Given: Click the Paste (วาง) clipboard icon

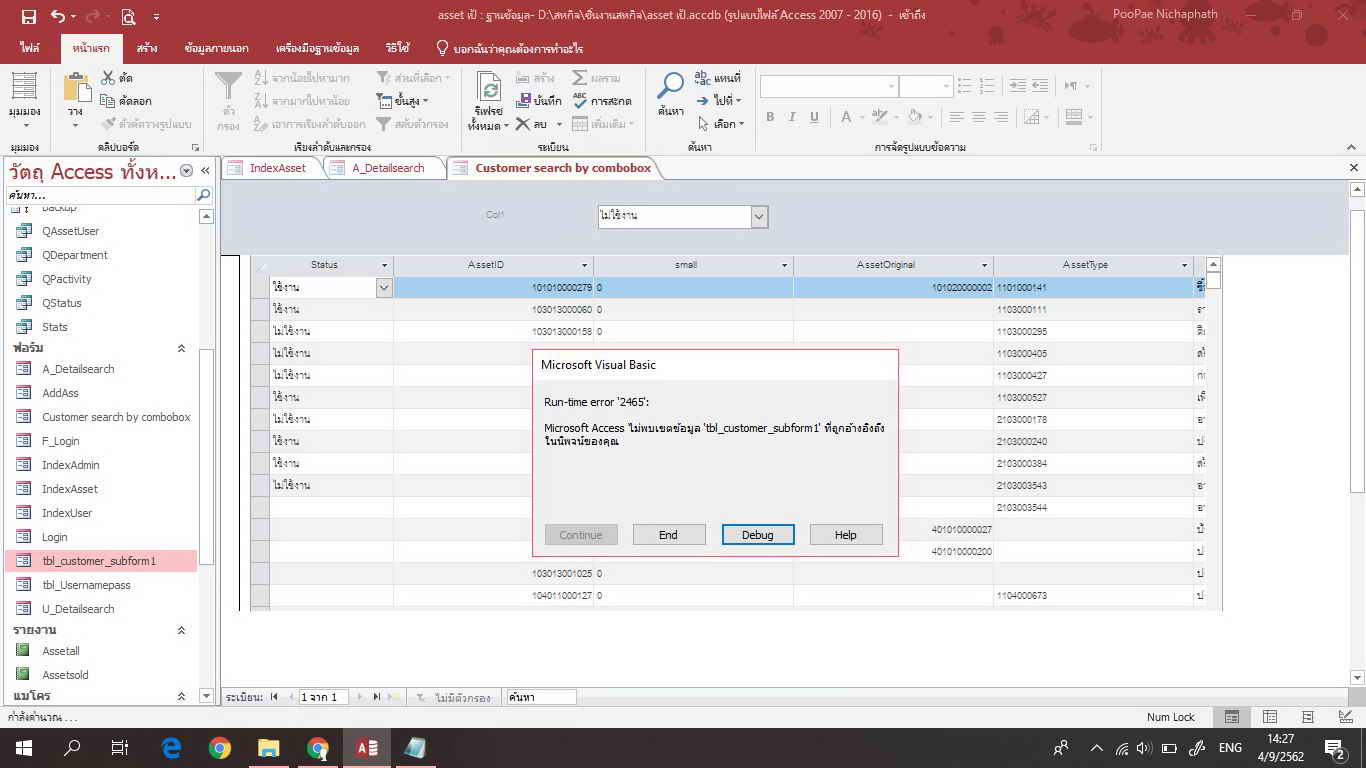Looking at the screenshot, I should [76, 87].
